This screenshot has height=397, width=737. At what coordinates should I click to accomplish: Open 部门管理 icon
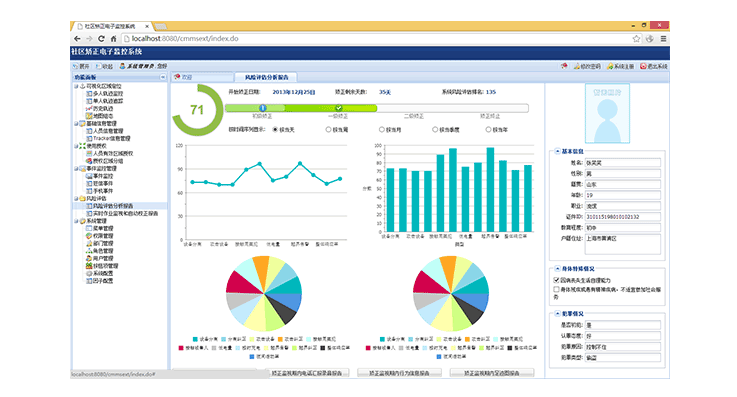89,243
